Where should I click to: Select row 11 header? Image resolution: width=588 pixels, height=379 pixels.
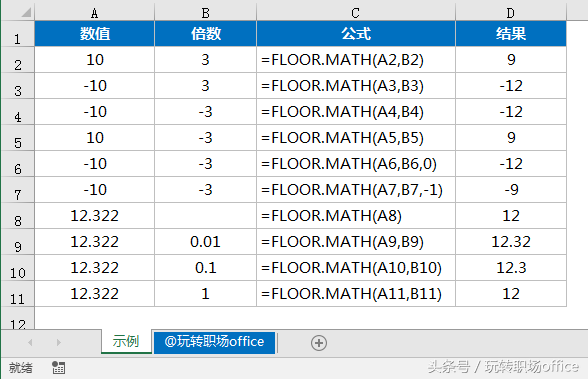click(18, 294)
